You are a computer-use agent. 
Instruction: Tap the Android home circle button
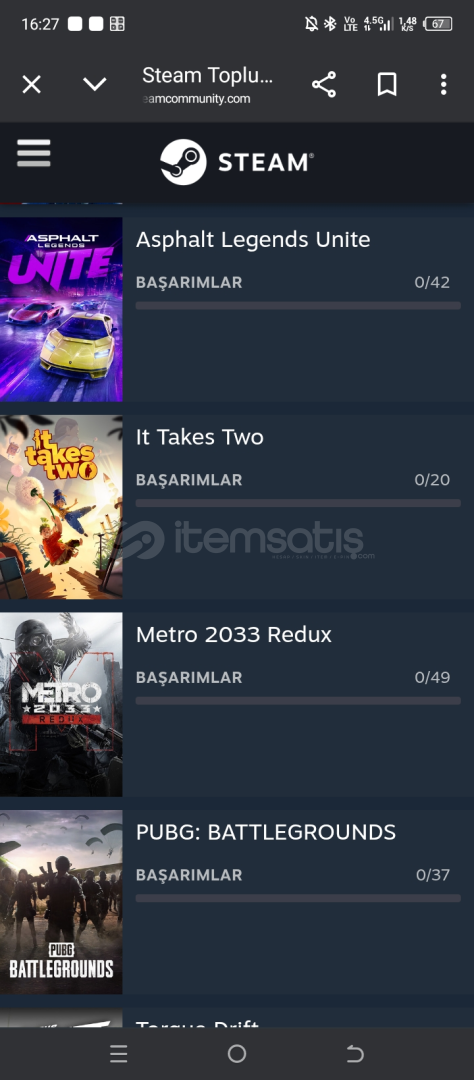[237, 1053]
